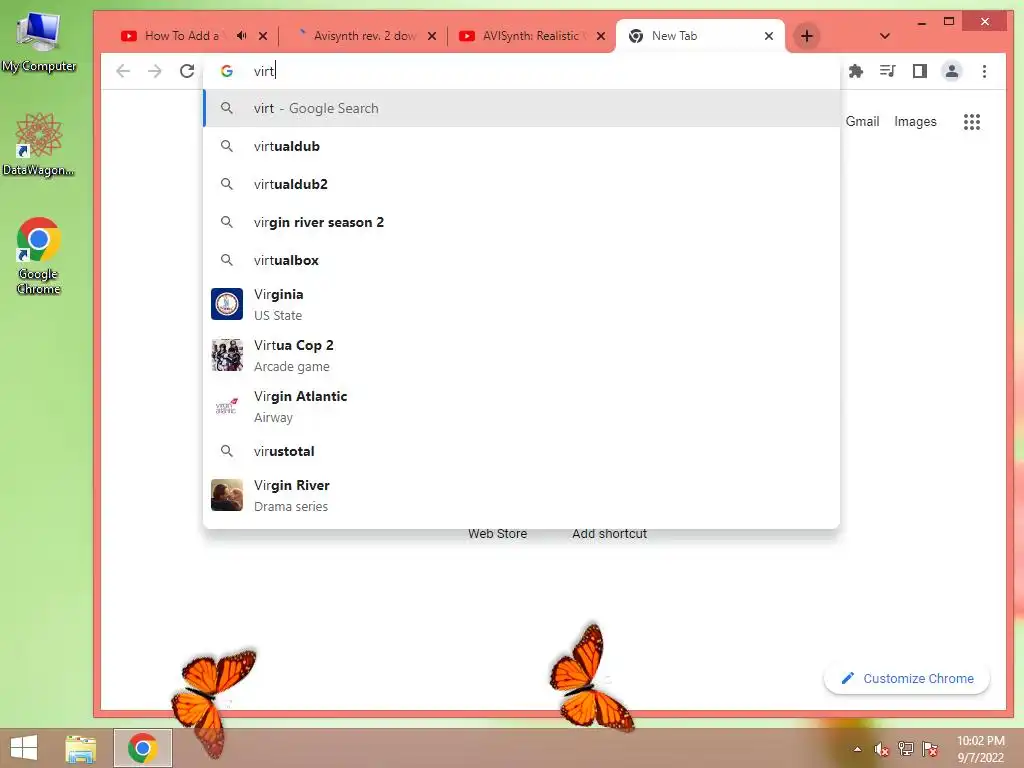Open File Explorer from the taskbar
Screen dimensions: 1024x768
(81, 748)
